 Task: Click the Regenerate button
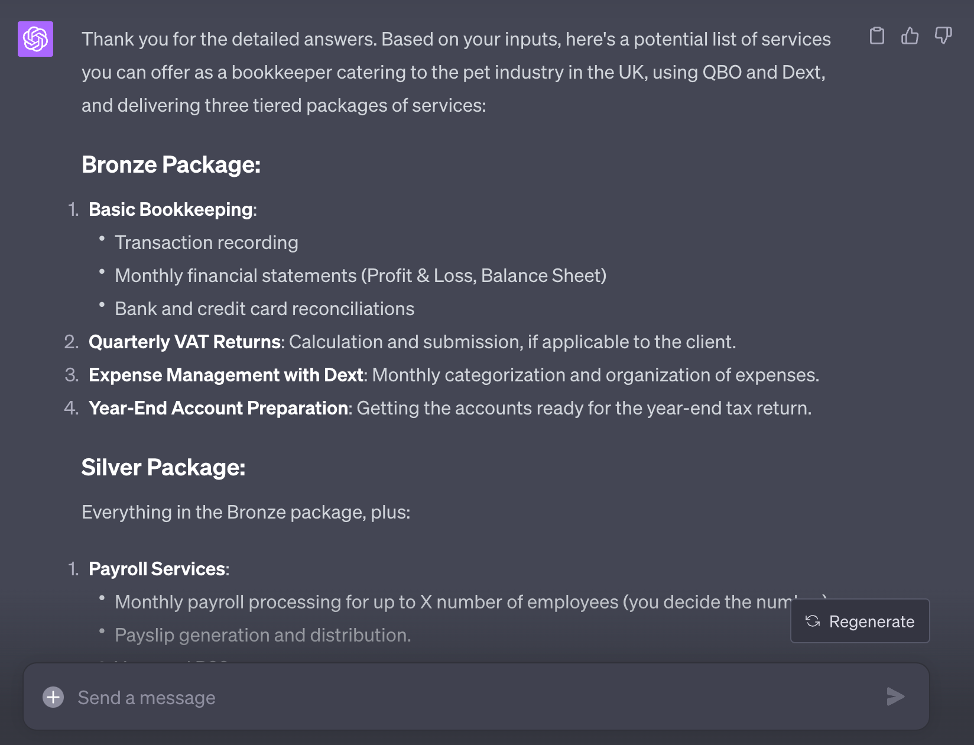(x=860, y=621)
